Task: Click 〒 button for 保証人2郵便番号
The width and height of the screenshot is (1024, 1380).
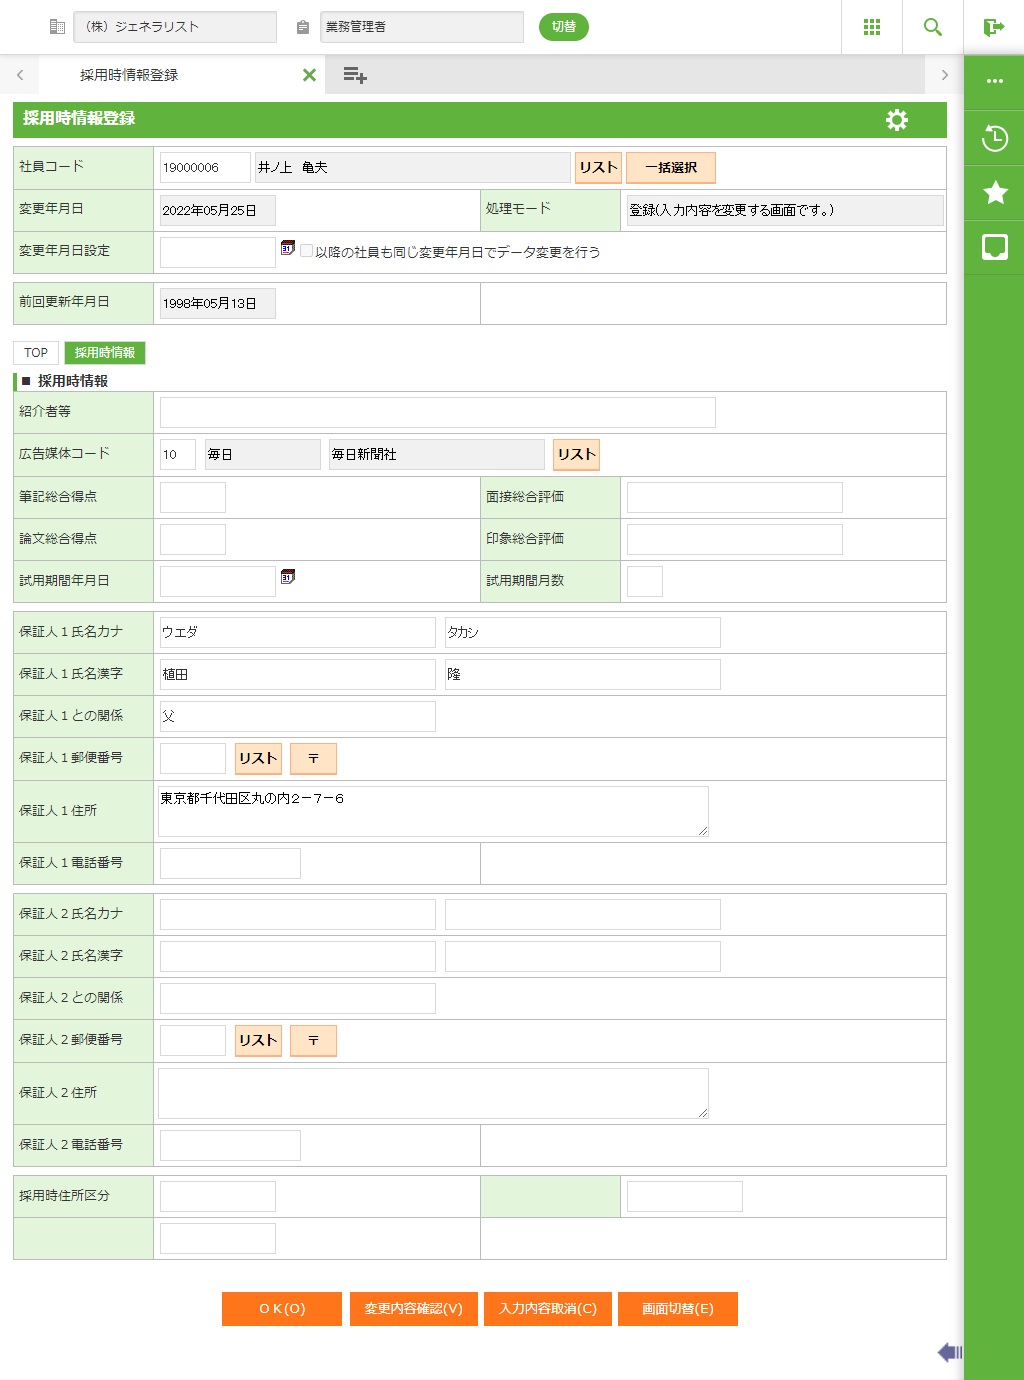Action: [x=313, y=1041]
